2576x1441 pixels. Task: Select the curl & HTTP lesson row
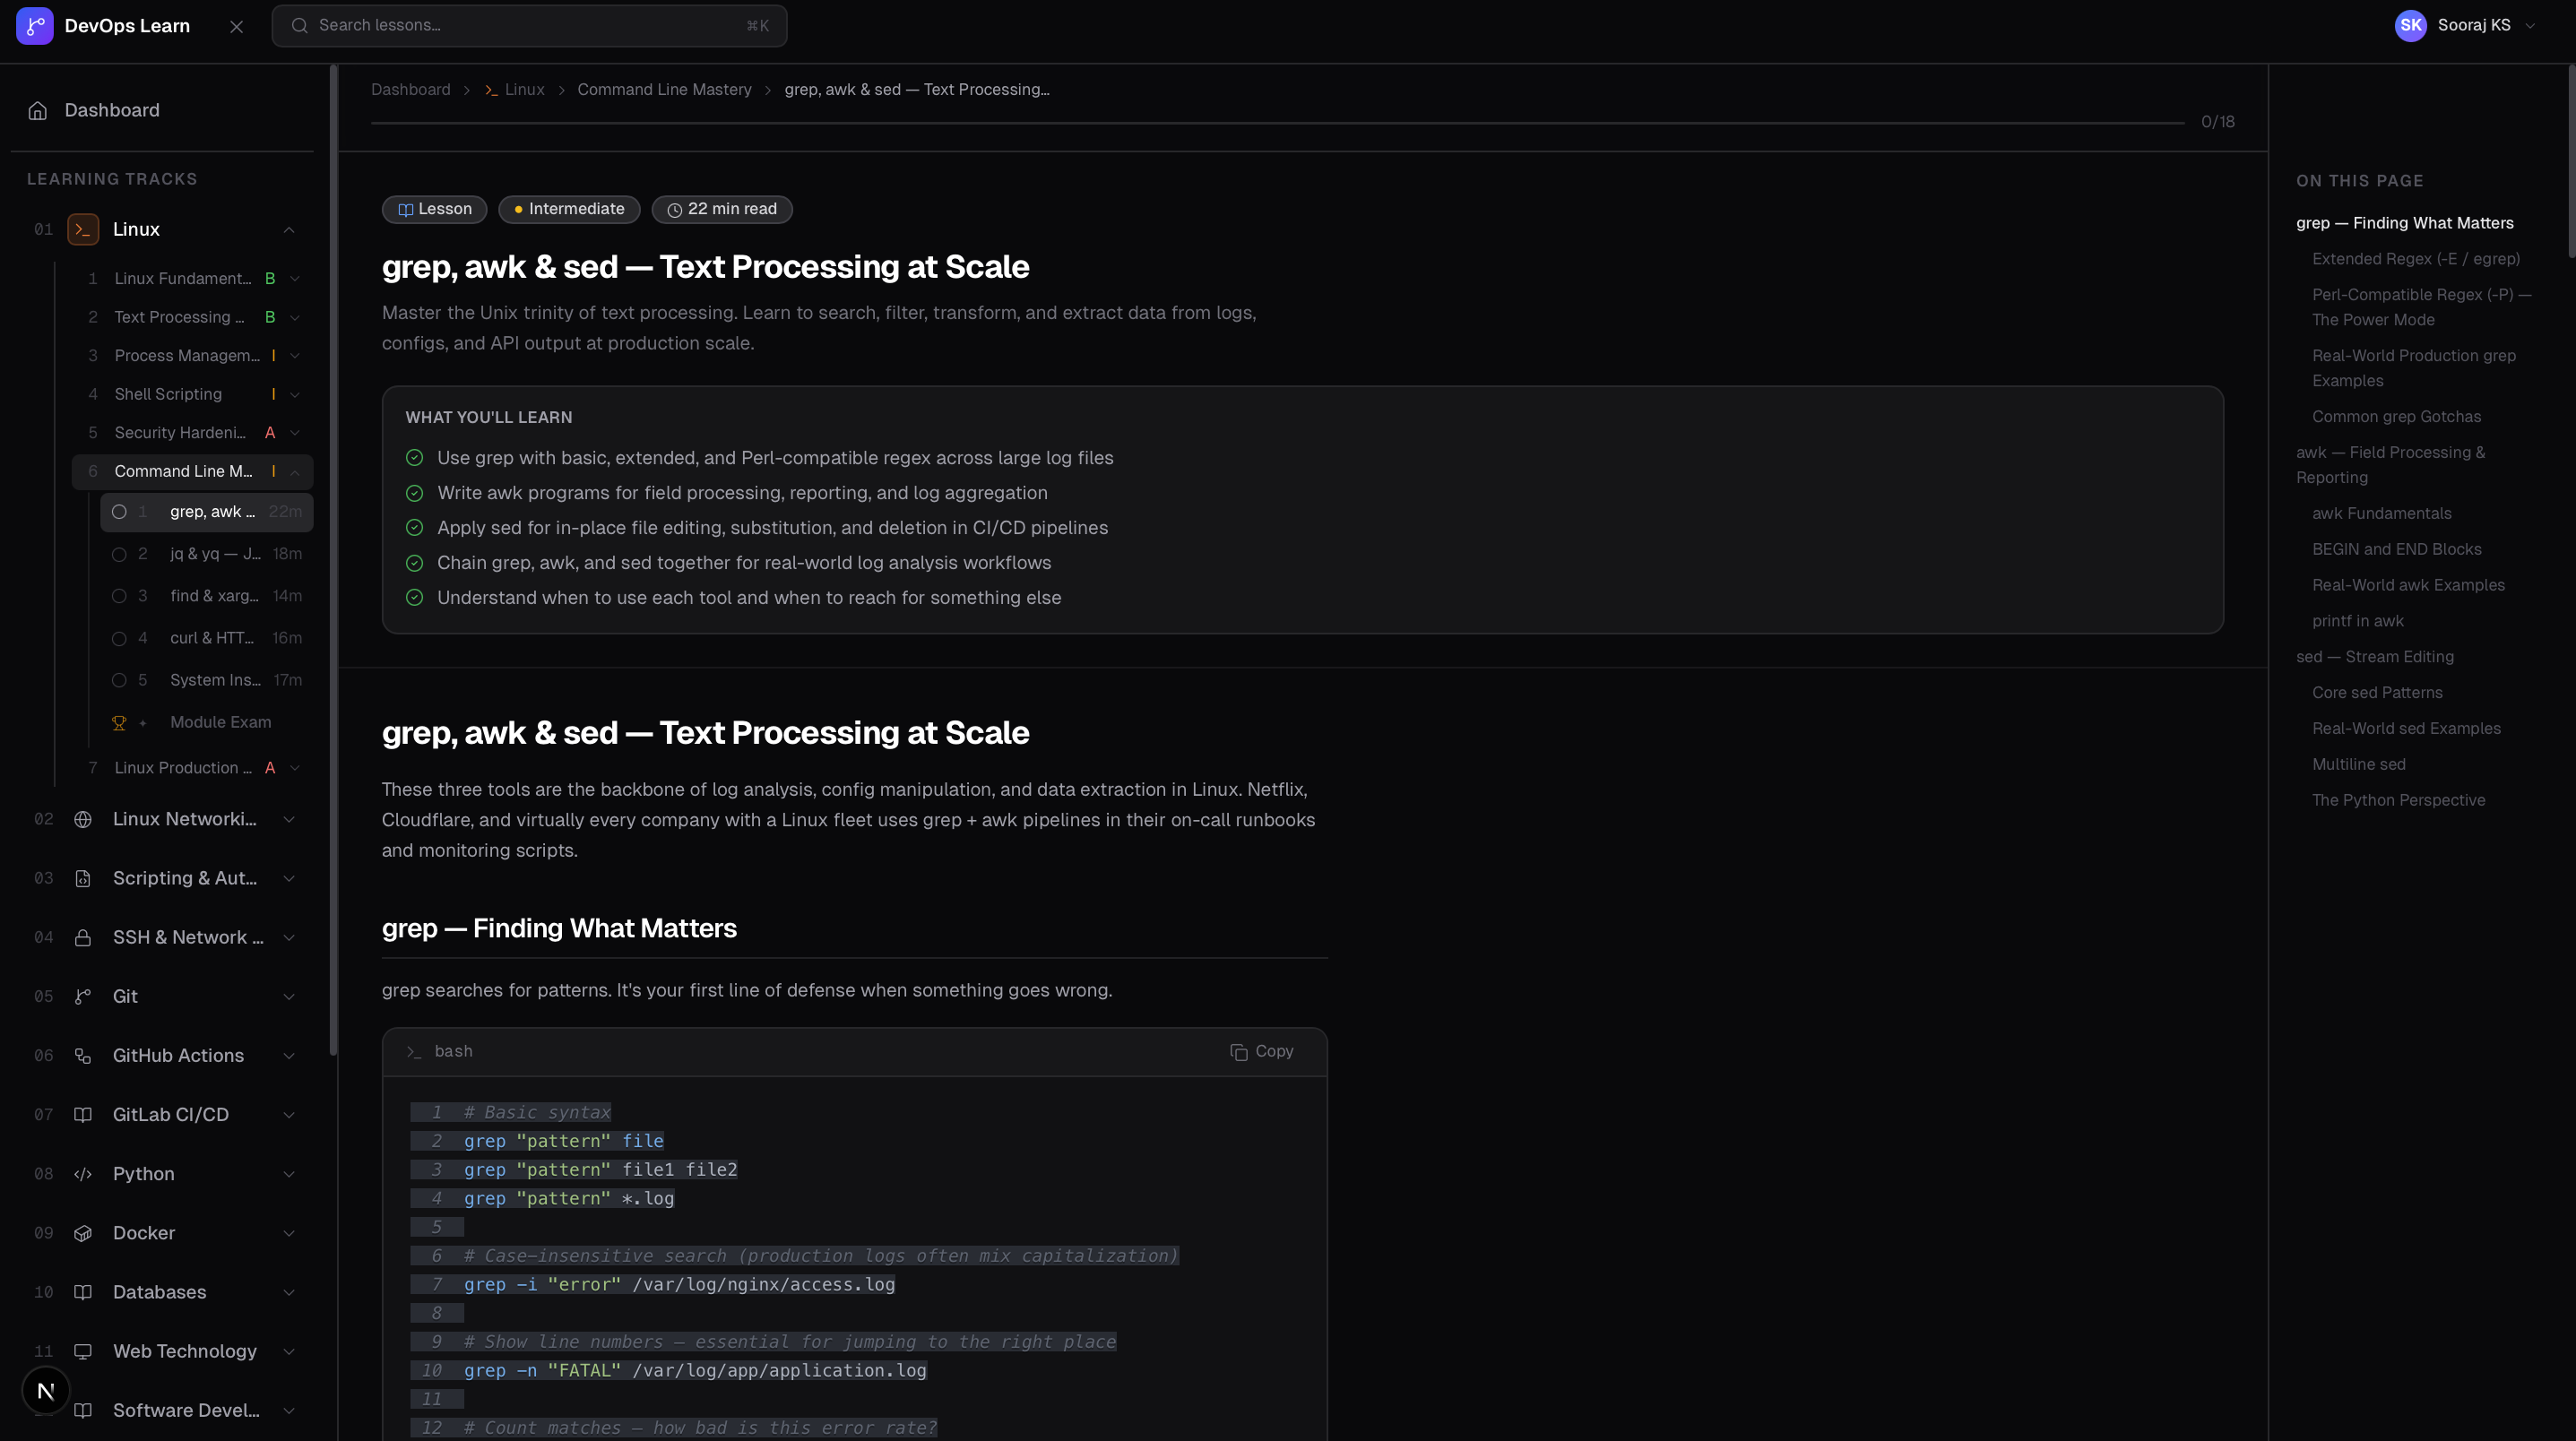click(206, 638)
